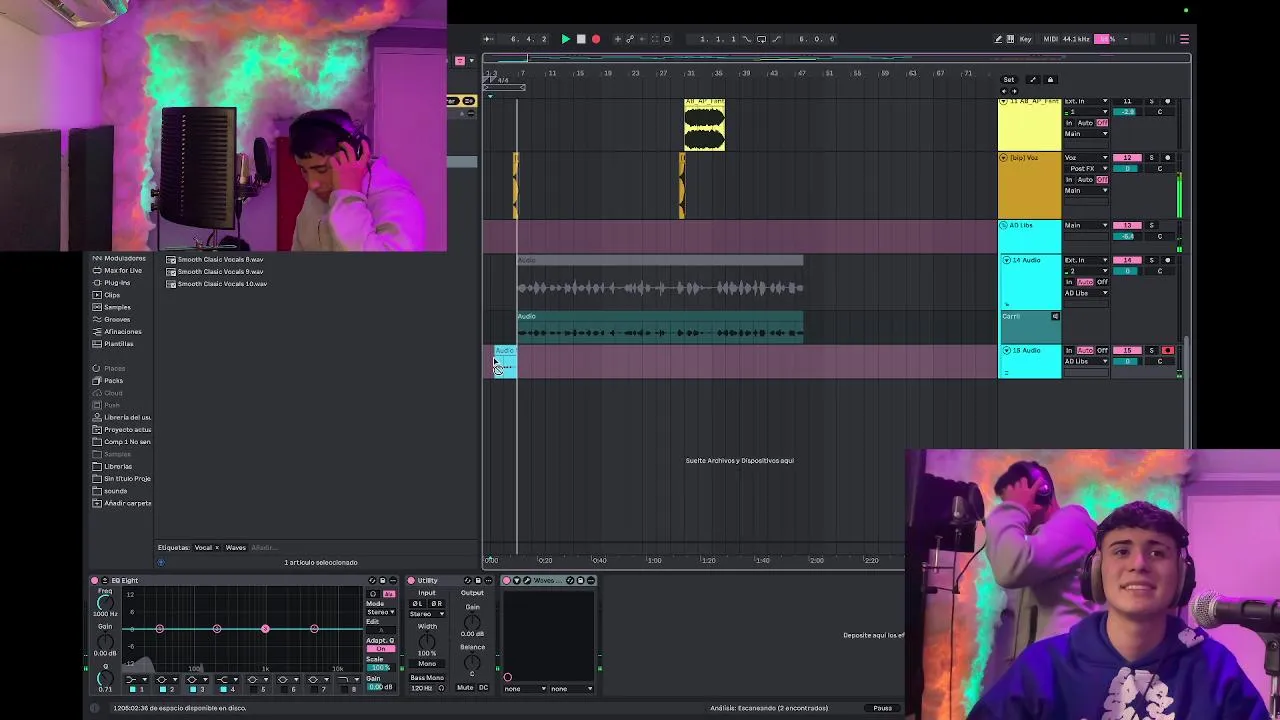The height and width of the screenshot is (720, 1280).
Task: Arm track 15 Audio for recording
Action: click(1167, 351)
